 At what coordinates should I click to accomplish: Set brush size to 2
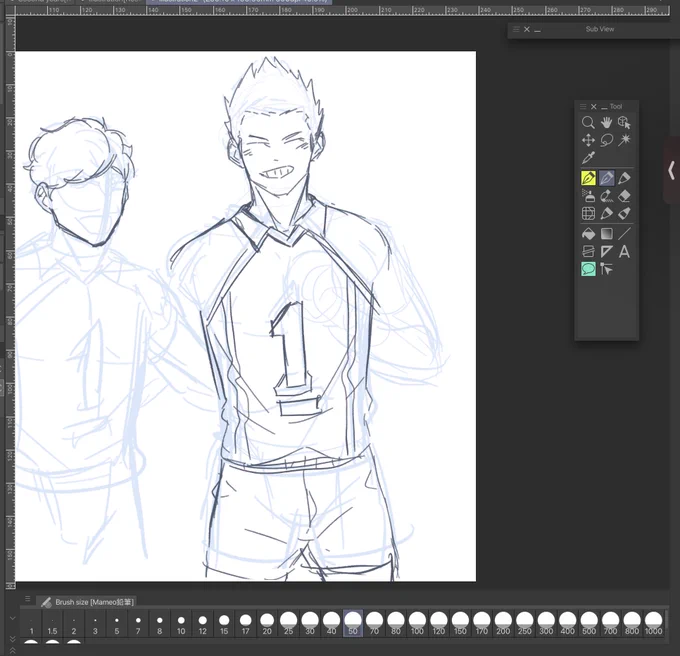tap(74, 623)
